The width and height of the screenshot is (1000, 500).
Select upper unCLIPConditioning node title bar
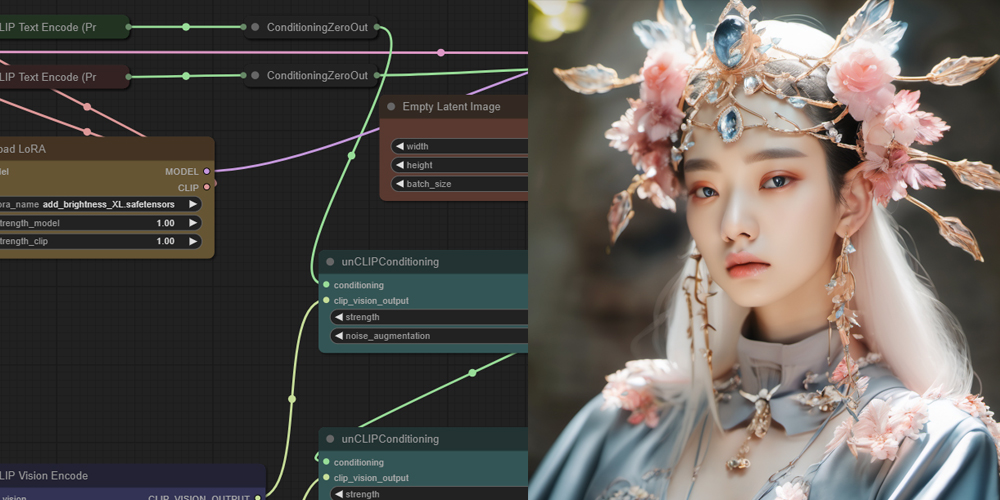(423, 261)
